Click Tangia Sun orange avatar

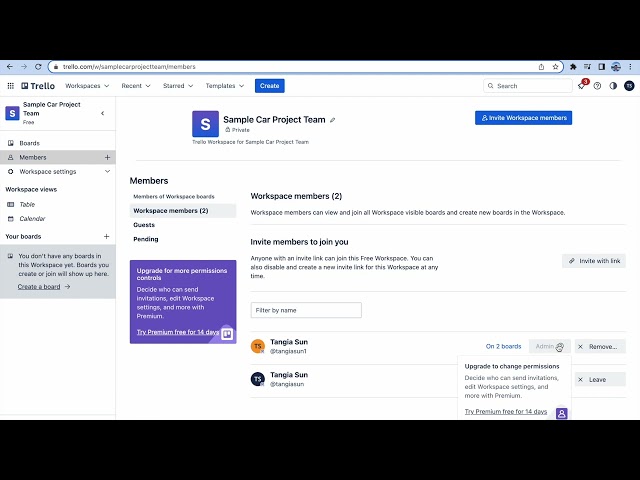tap(258, 346)
